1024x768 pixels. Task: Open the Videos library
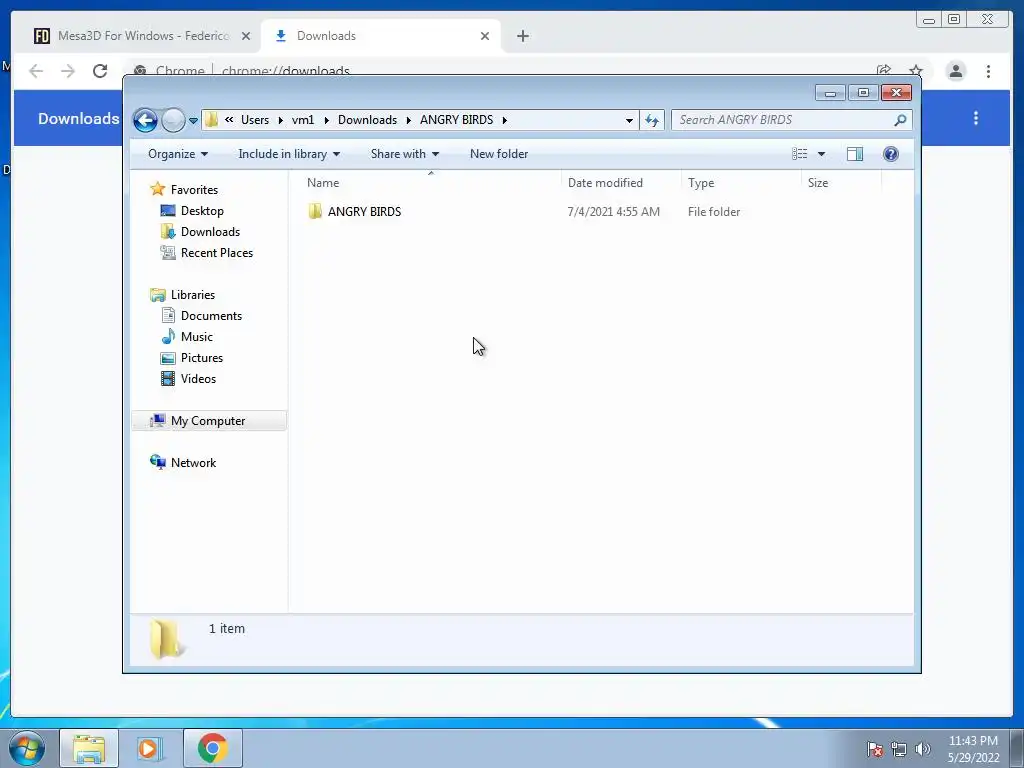coord(198,379)
